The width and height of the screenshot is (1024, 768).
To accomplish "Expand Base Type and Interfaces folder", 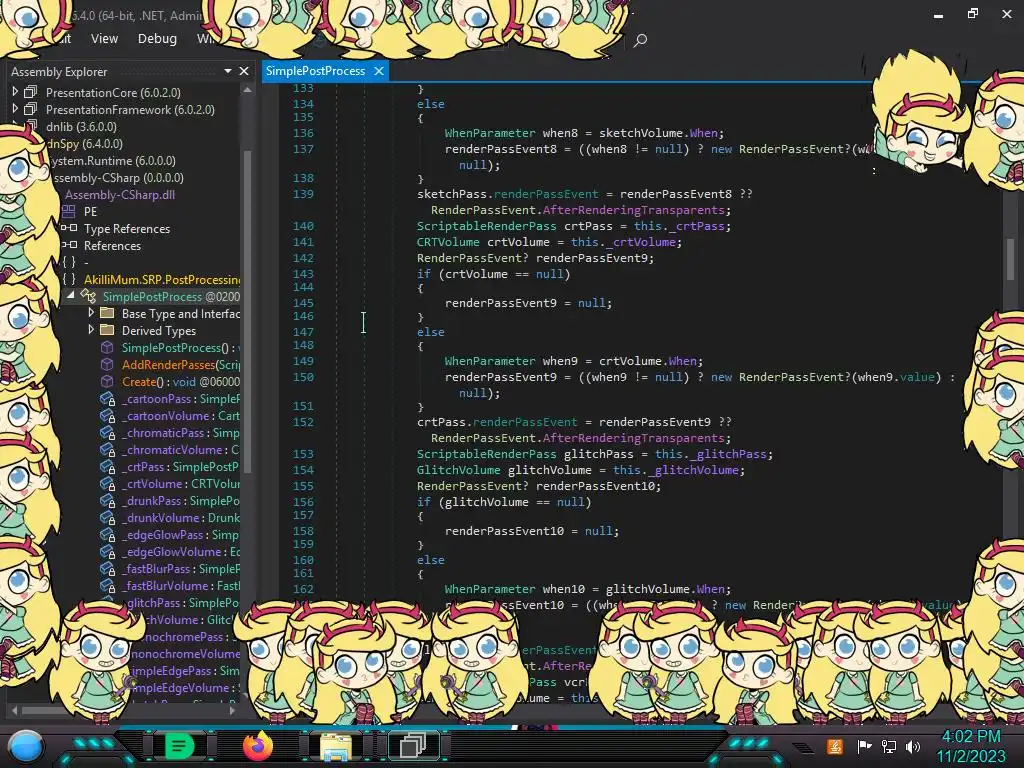I will (x=91, y=313).
